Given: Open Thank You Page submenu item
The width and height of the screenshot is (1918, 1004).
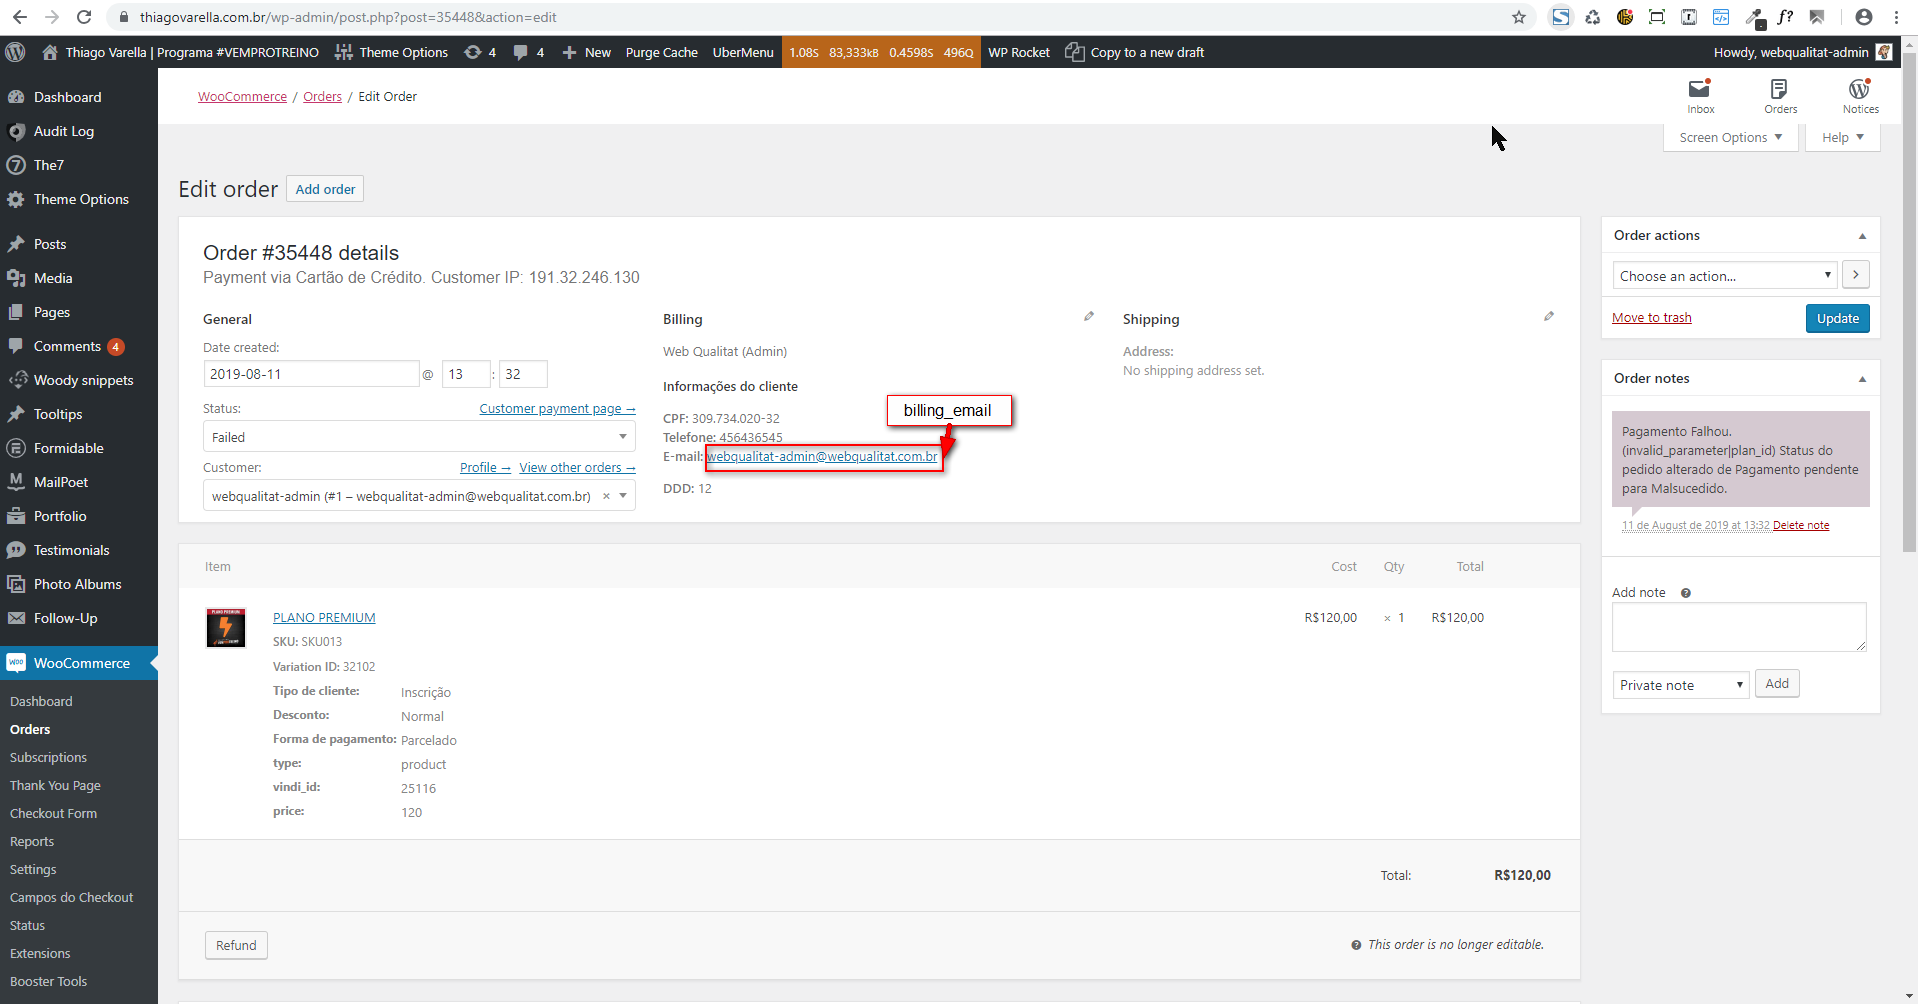Looking at the screenshot, I should [55, 785].
